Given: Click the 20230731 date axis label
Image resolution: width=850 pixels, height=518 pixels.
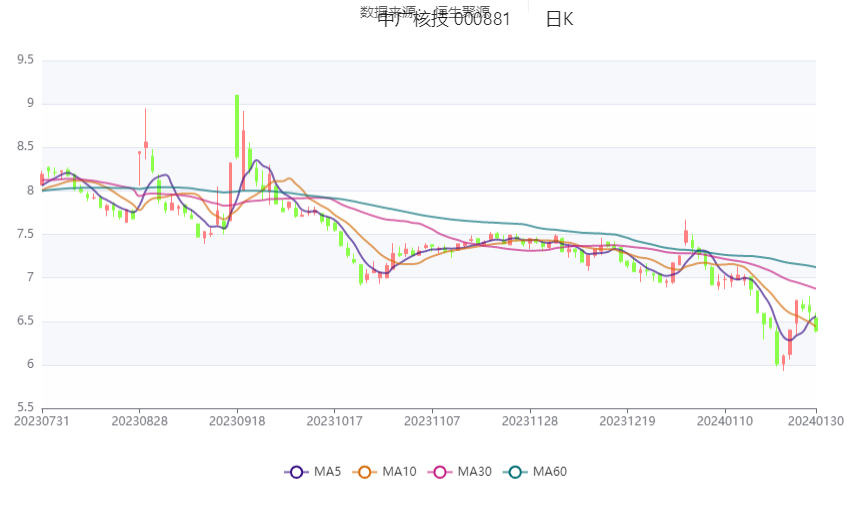Looking at the screenshot, I should 42,421.
